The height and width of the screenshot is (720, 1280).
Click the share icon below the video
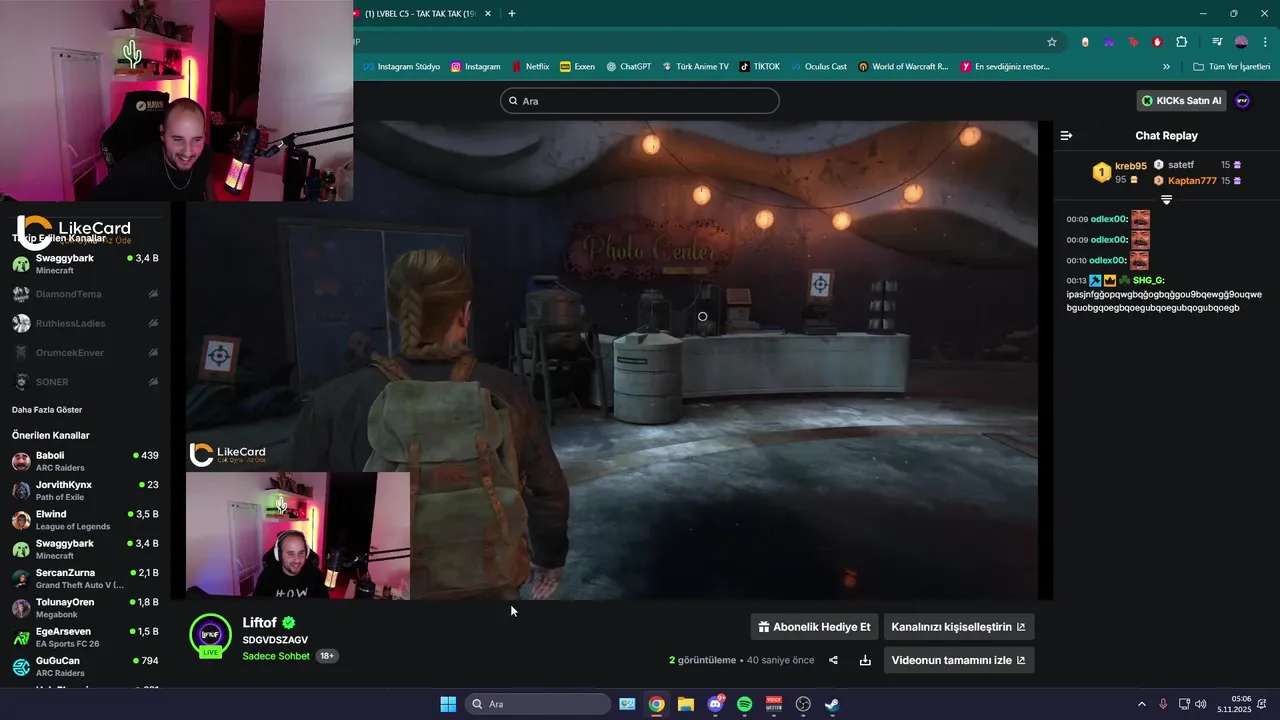(x=833, y=660)
